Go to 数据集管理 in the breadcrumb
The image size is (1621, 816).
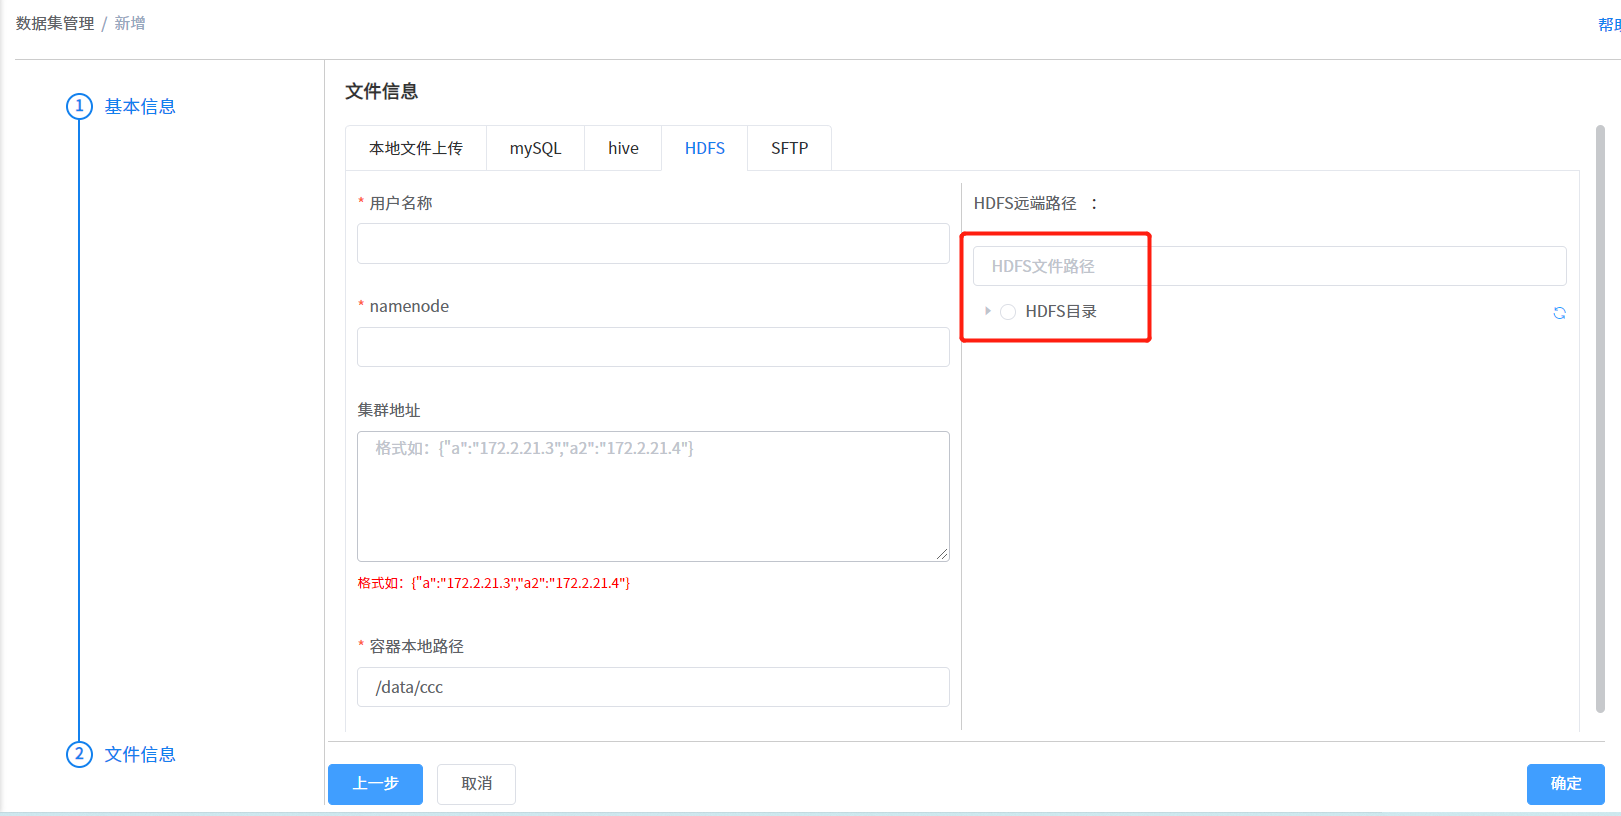55,23
